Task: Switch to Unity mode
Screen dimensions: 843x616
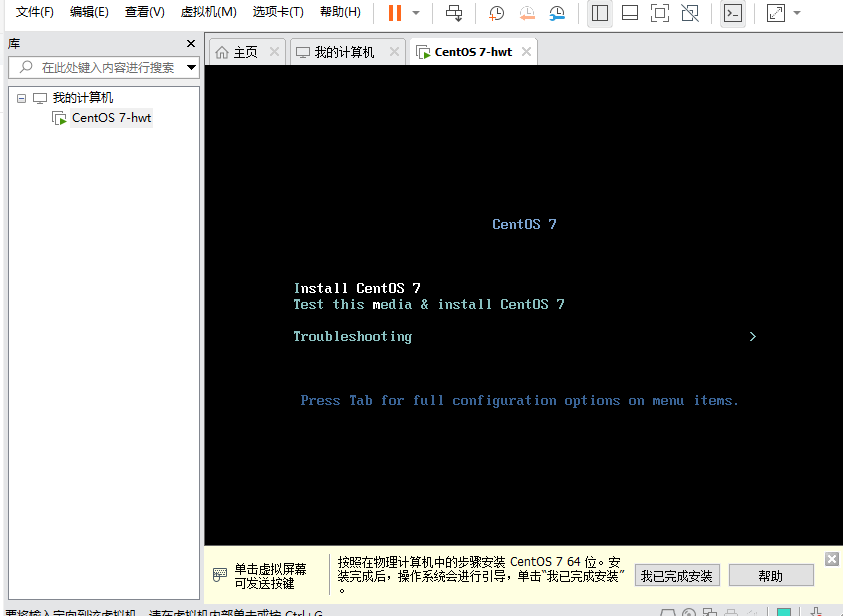Action: click(690, 13)
